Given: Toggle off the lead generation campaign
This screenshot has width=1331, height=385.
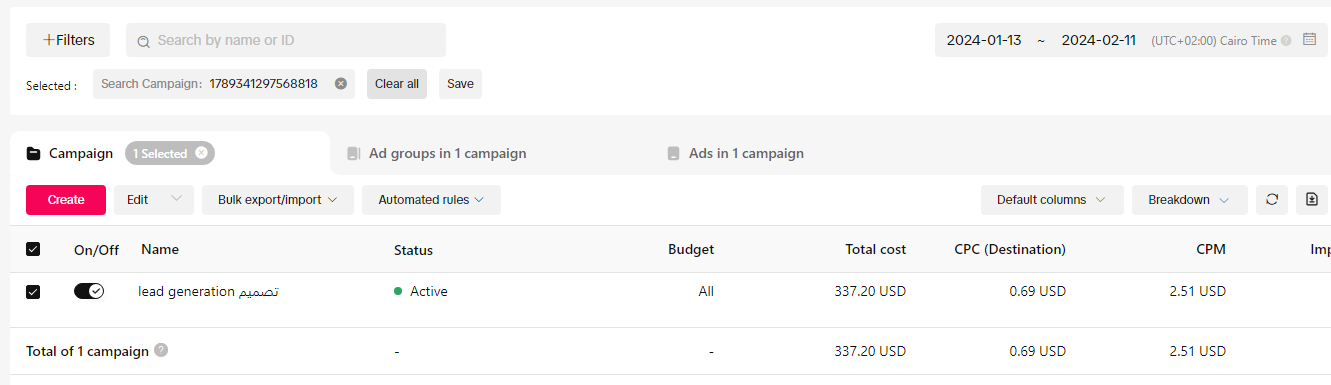Looking at the screenshot, I should click(x=89, y=291).
